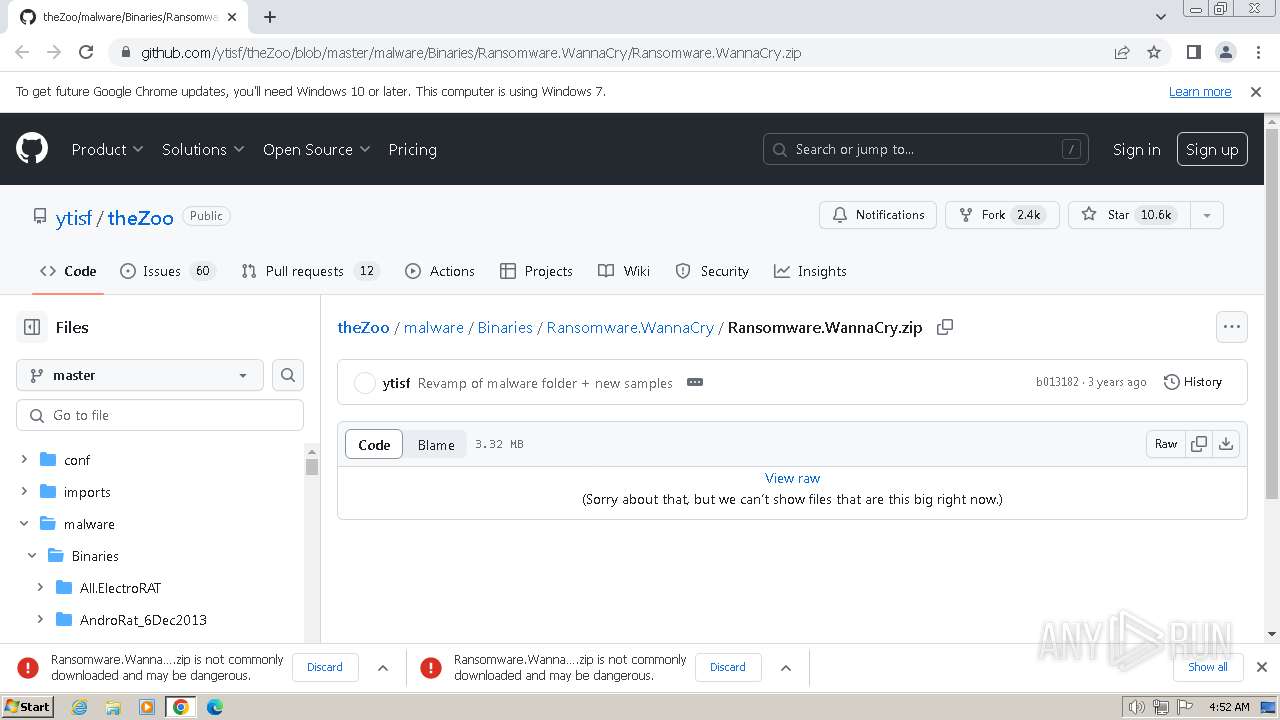
Task: Launch Windows Media Player from taskbar
Action: [x=147, y=707]
